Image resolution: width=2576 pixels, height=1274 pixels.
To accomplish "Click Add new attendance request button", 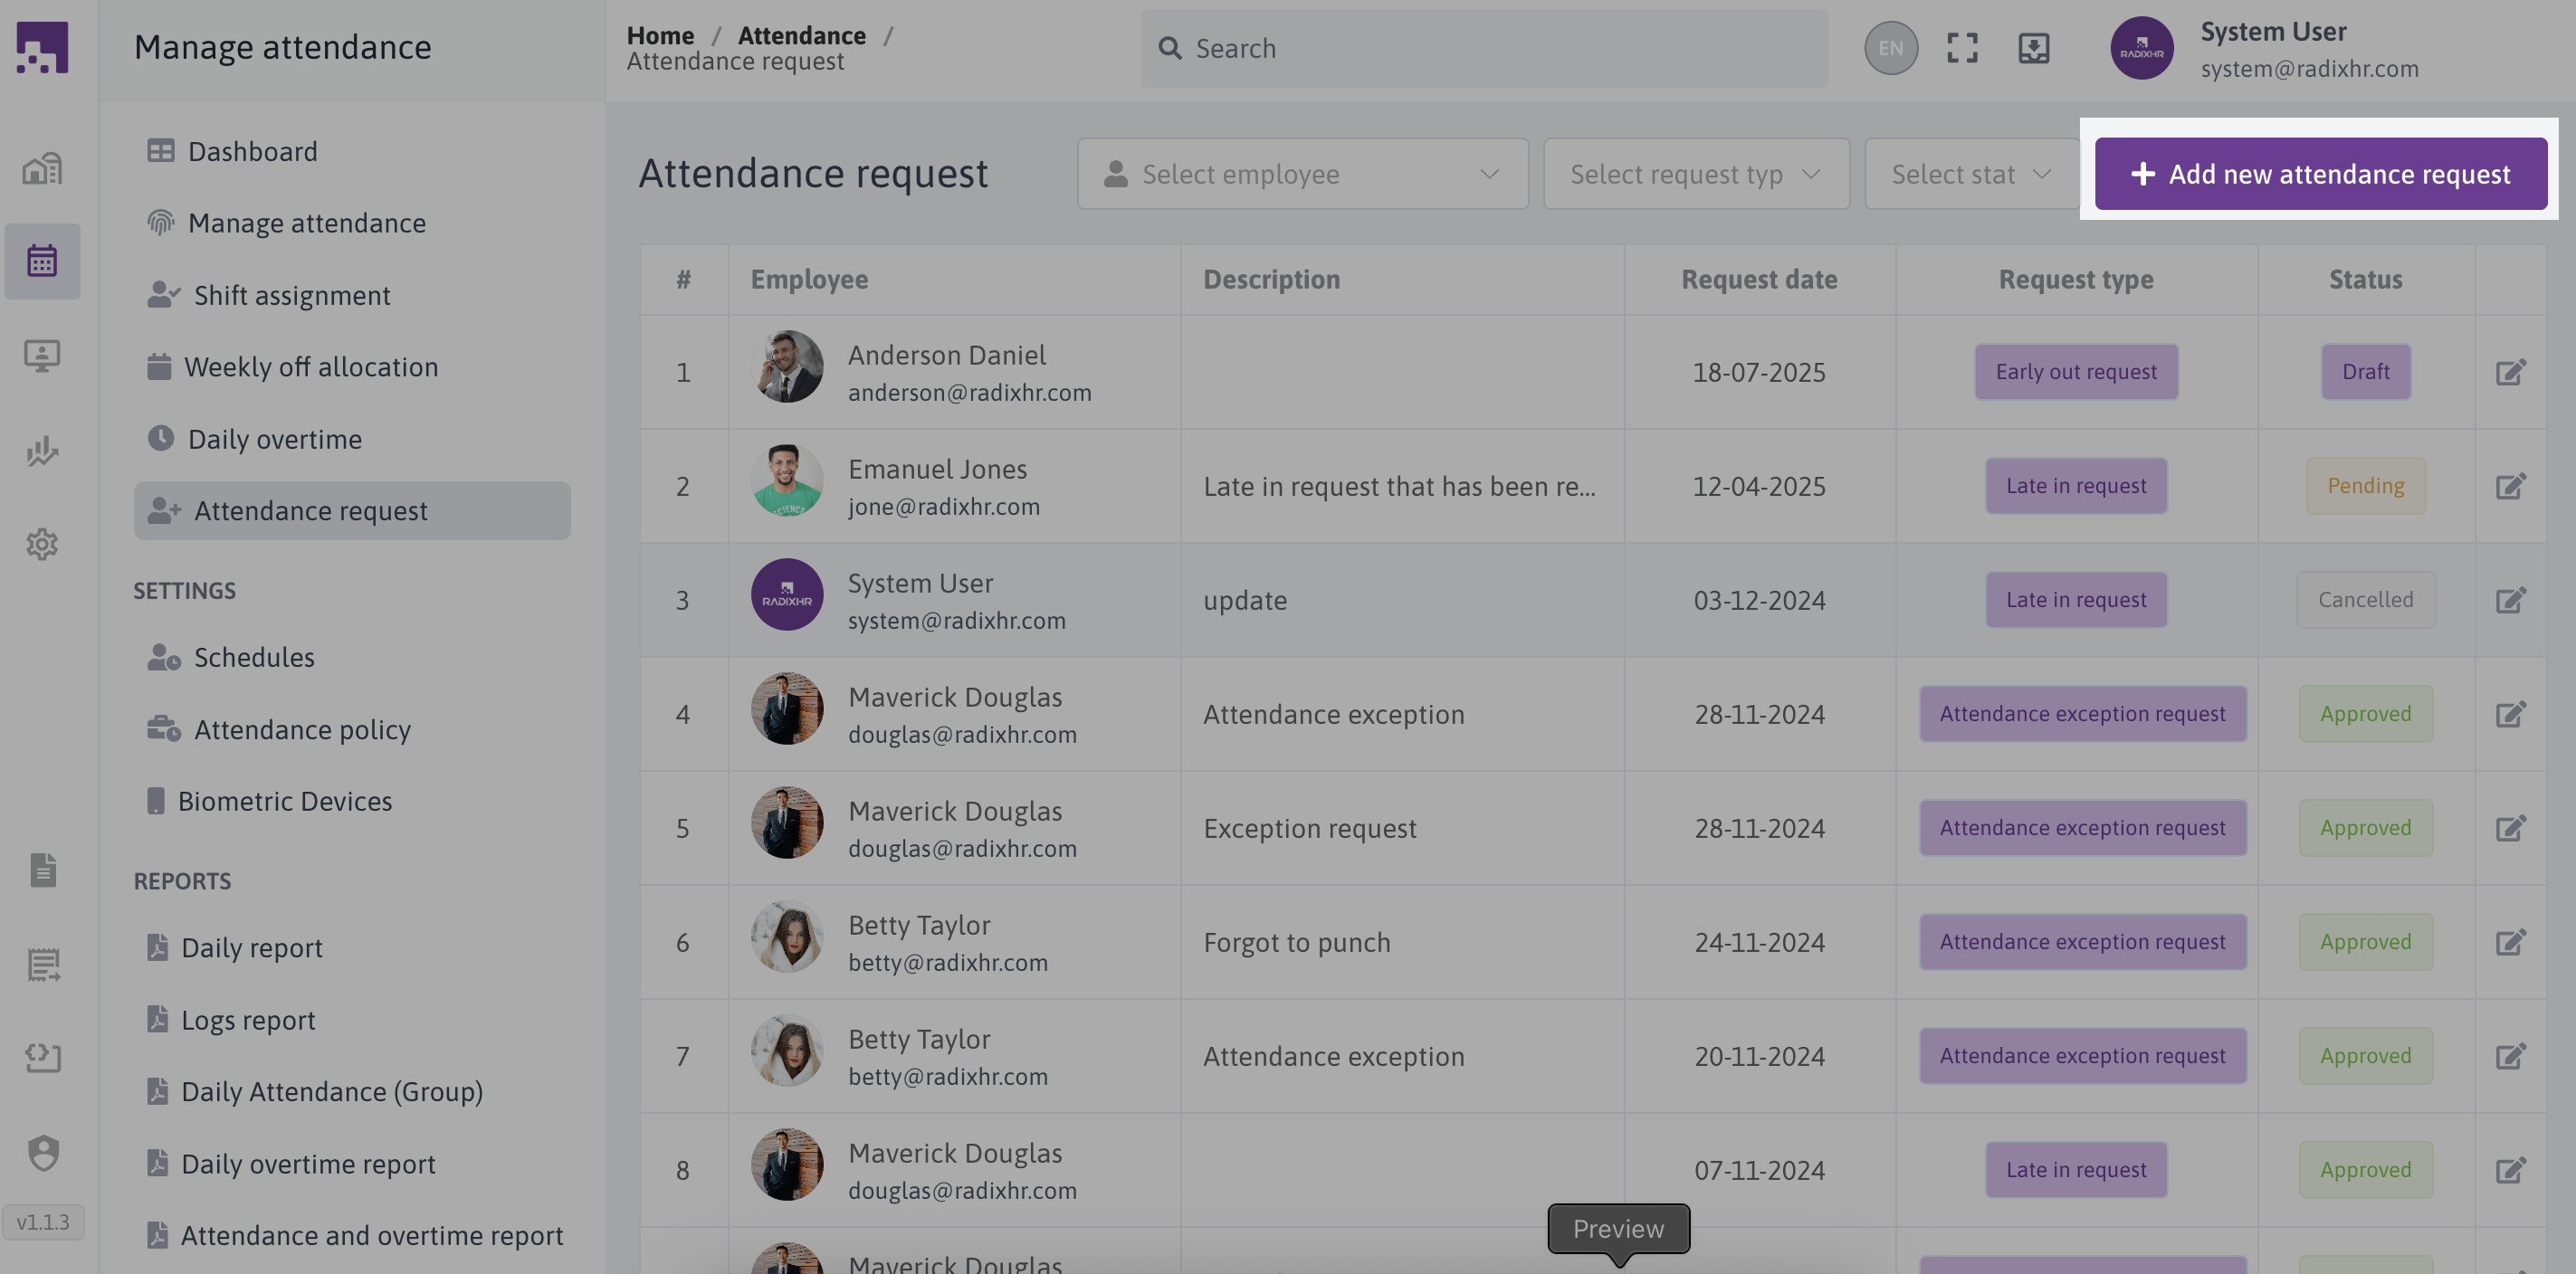I will click(x=2320, y=174).
